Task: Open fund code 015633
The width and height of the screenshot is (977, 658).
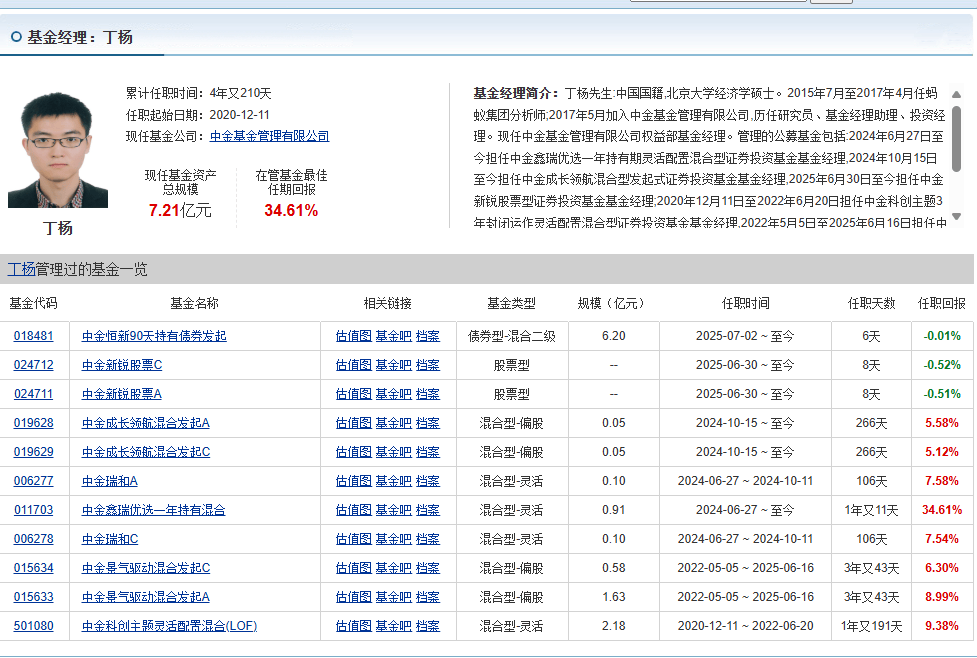Action: tap(34, 597)
